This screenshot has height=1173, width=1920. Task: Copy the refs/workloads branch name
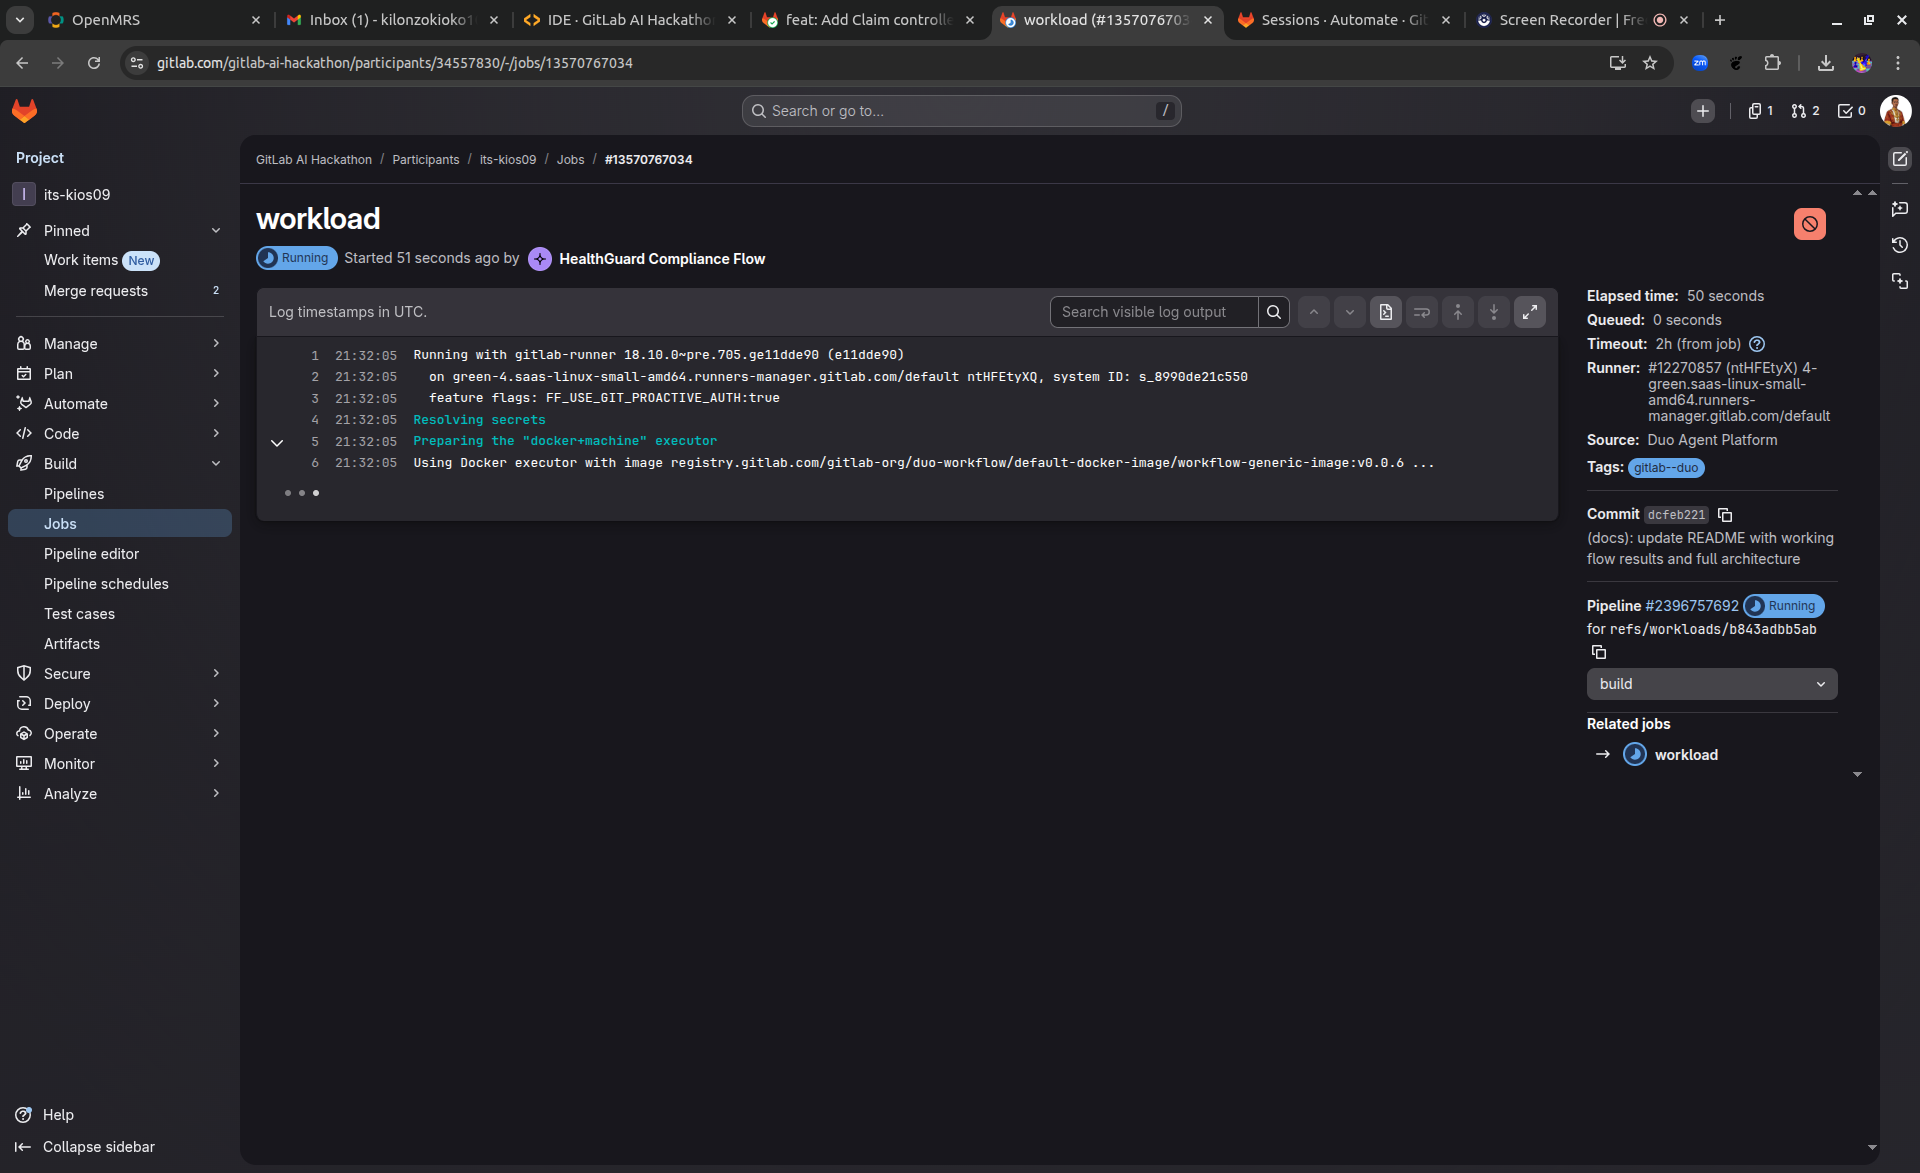[x=1599, y=652]
